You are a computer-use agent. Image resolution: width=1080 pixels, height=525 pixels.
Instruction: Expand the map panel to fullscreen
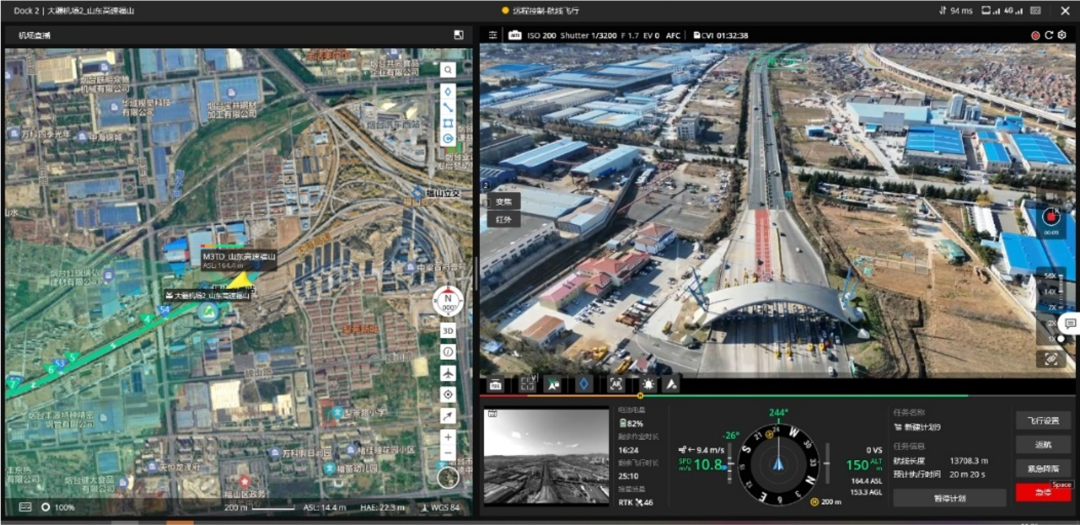[458, 35]
